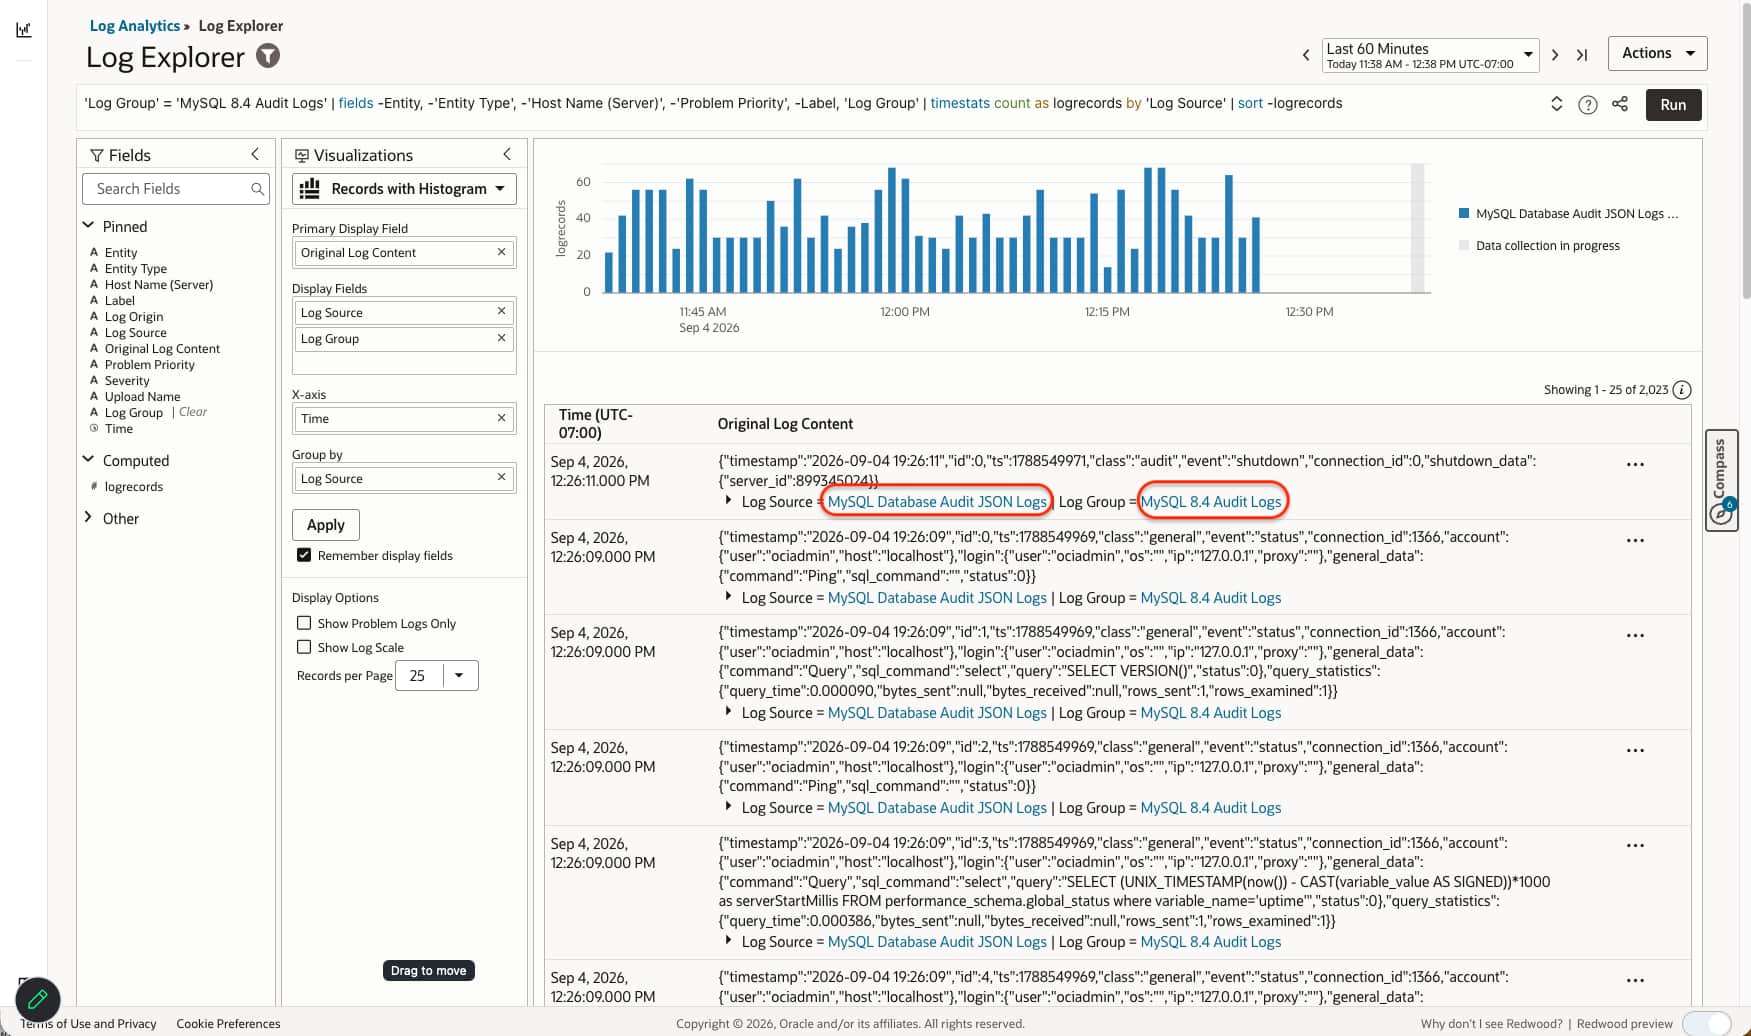Enable Show Problem Logs Only

pyautogui.click(x=304, y=623)
